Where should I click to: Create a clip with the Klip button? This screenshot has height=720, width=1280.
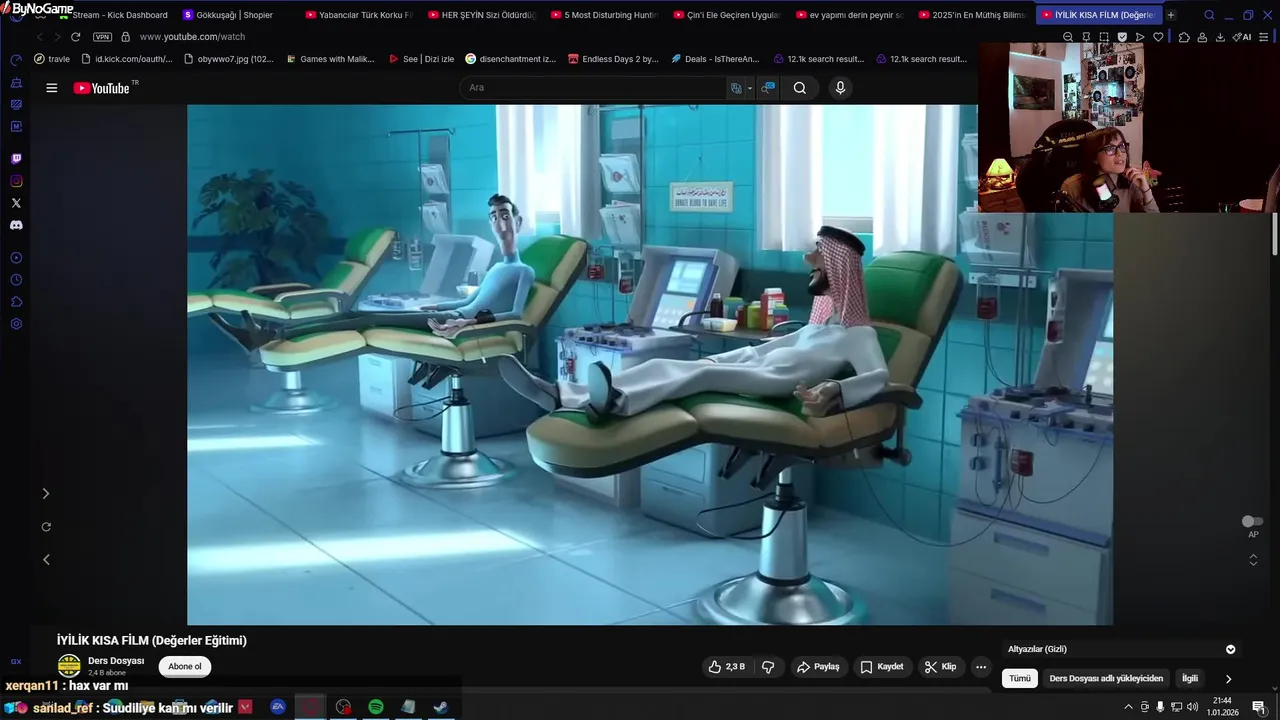(x=940, y=667)
